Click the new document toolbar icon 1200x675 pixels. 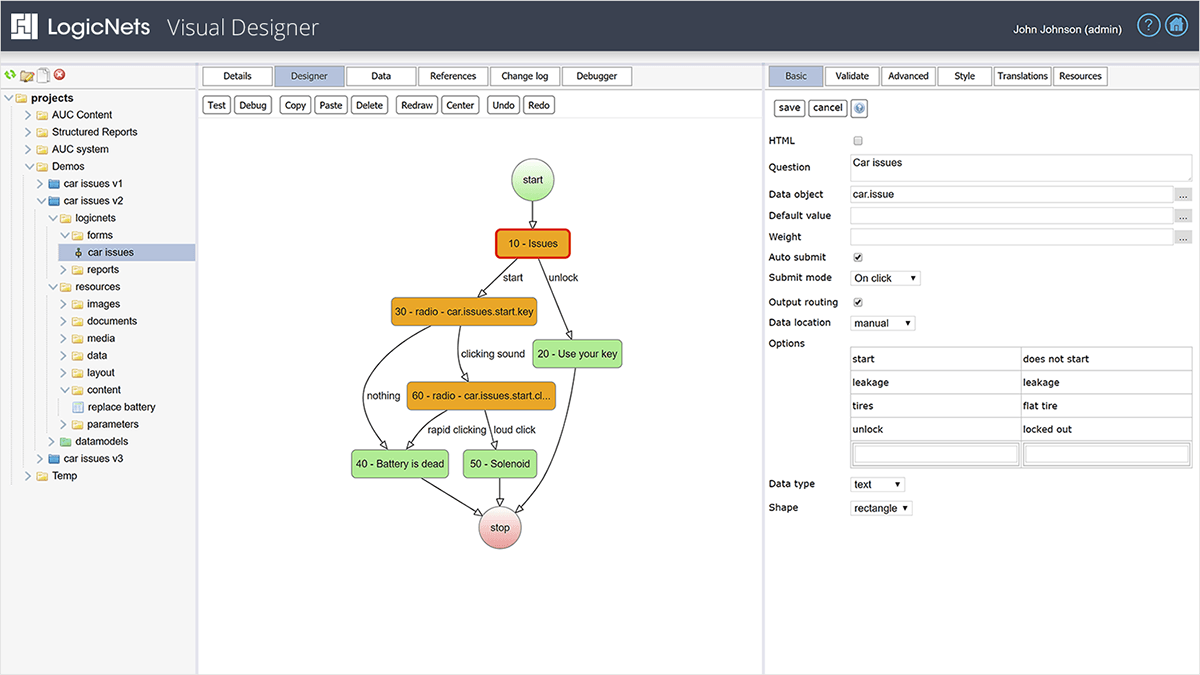click(x=43, y=75)
